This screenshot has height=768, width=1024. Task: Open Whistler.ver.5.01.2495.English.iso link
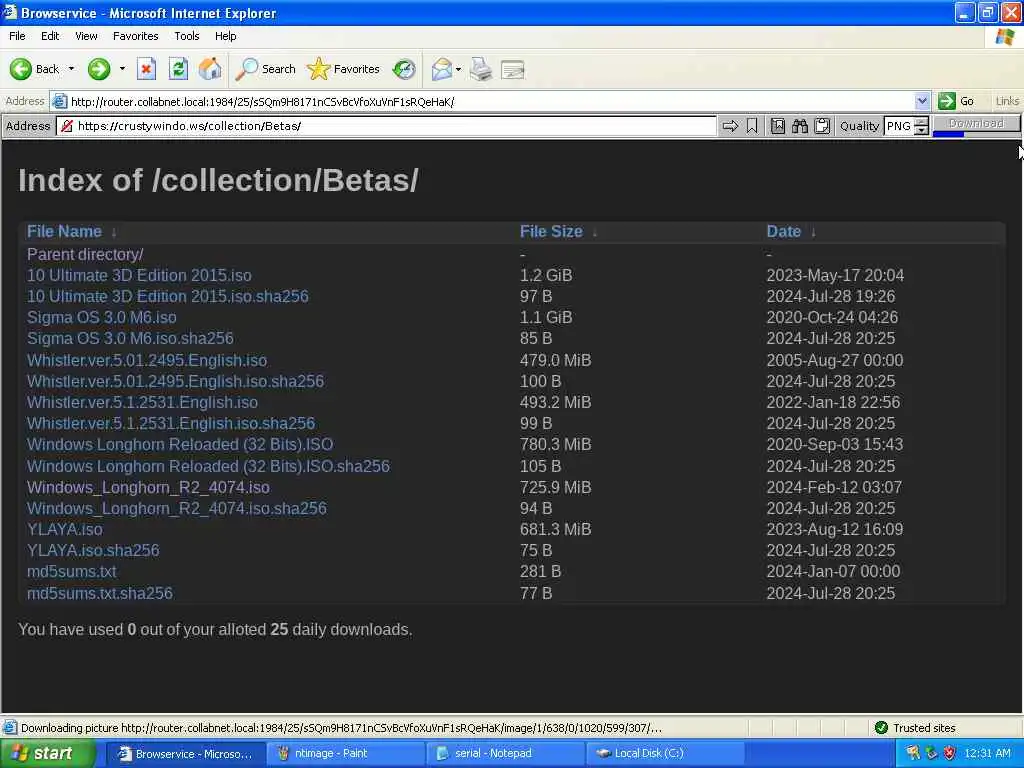click(147, 360)
